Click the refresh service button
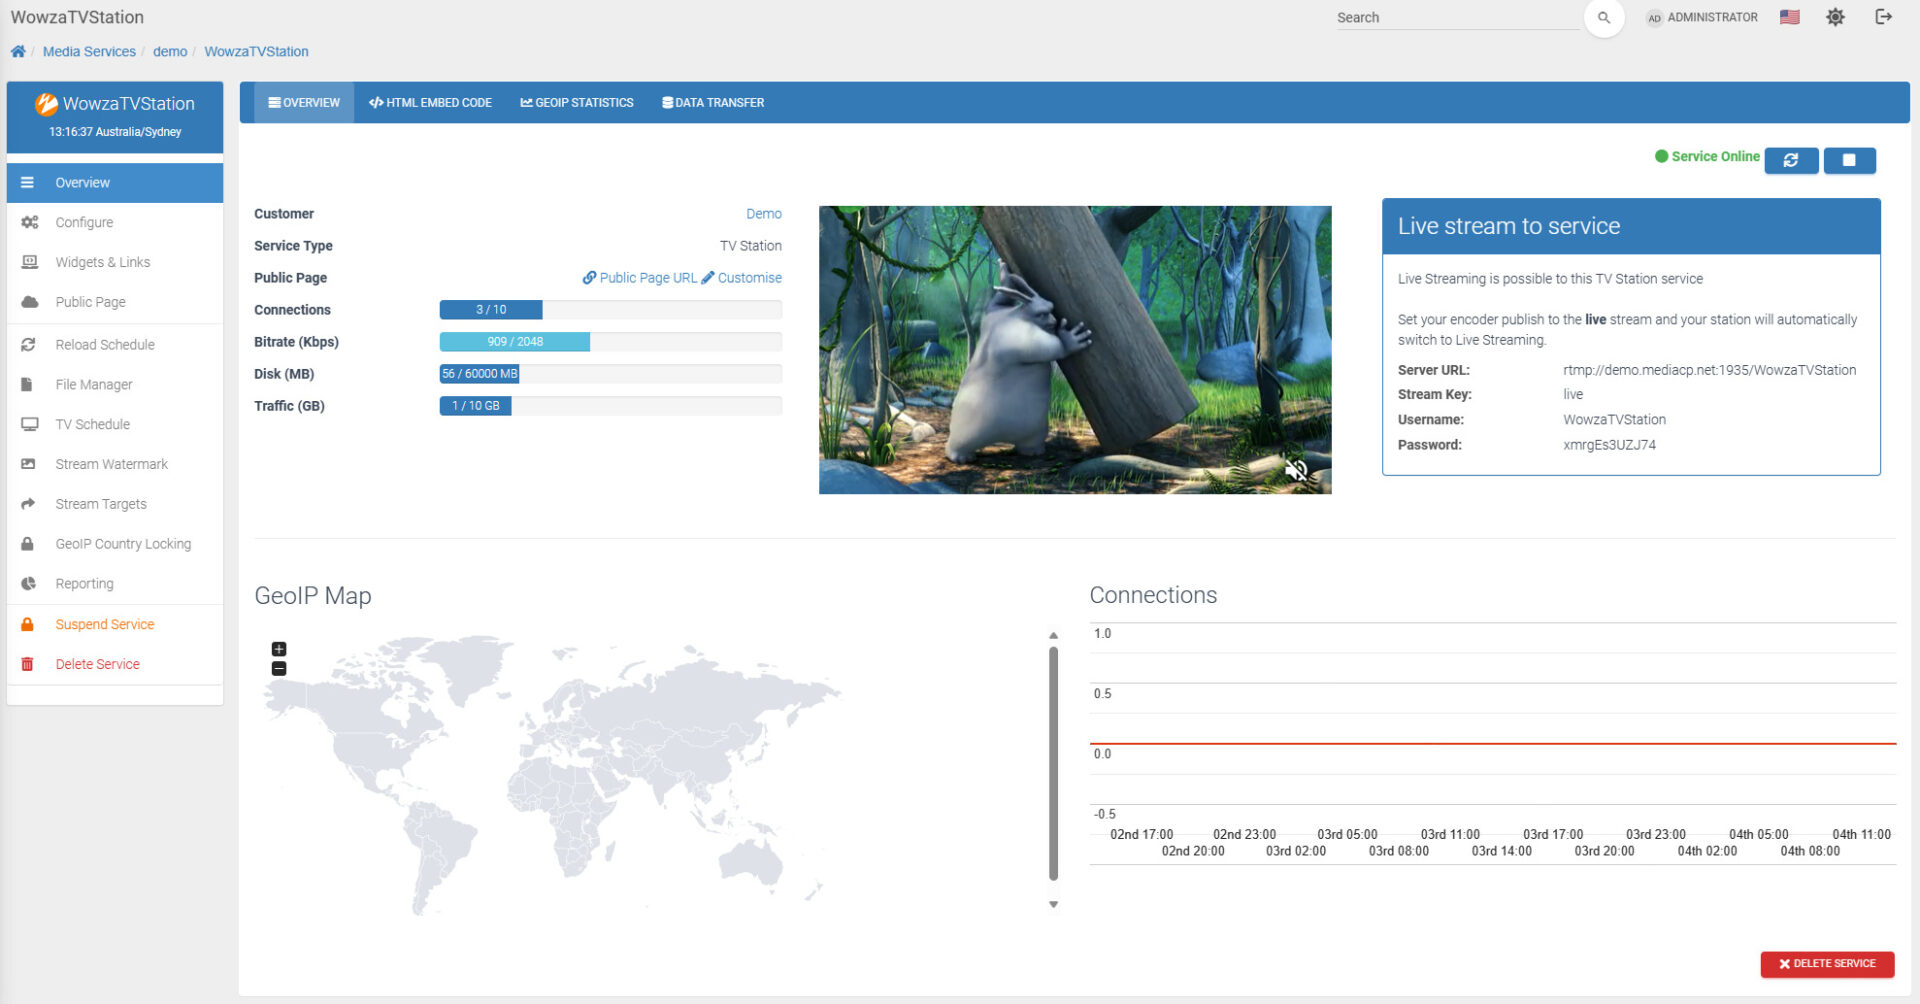This screenshot has height=1004, width=1920. pyautogui.click(x=1791, y=160)
